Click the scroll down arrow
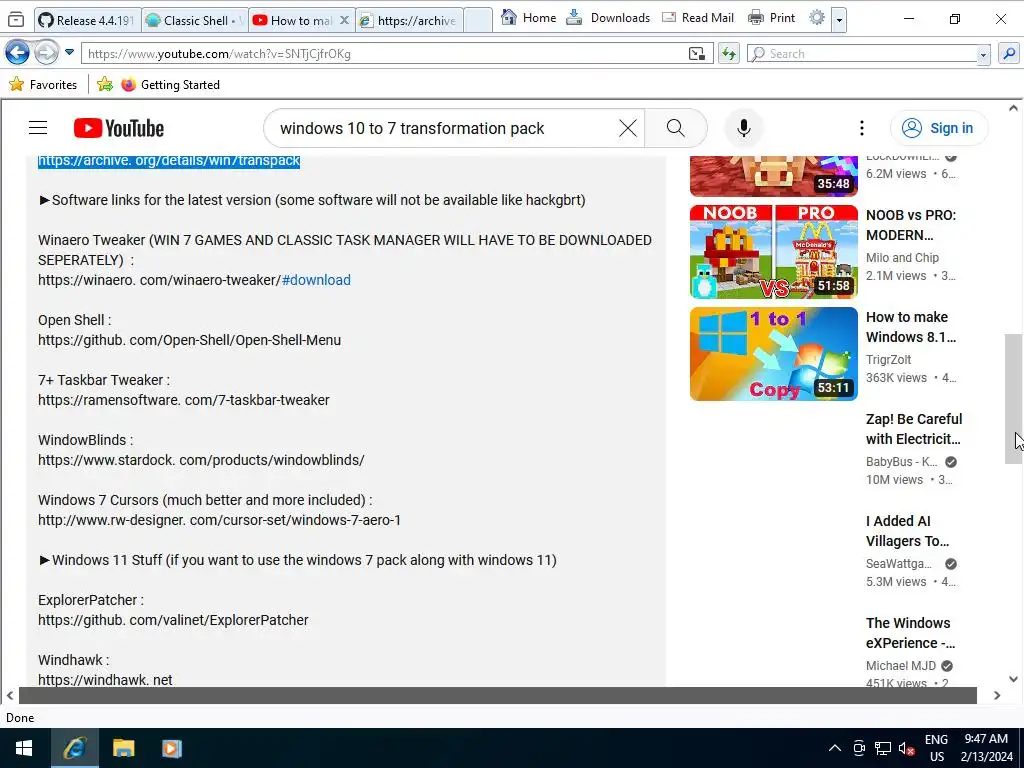 [x=1013, y=679]
